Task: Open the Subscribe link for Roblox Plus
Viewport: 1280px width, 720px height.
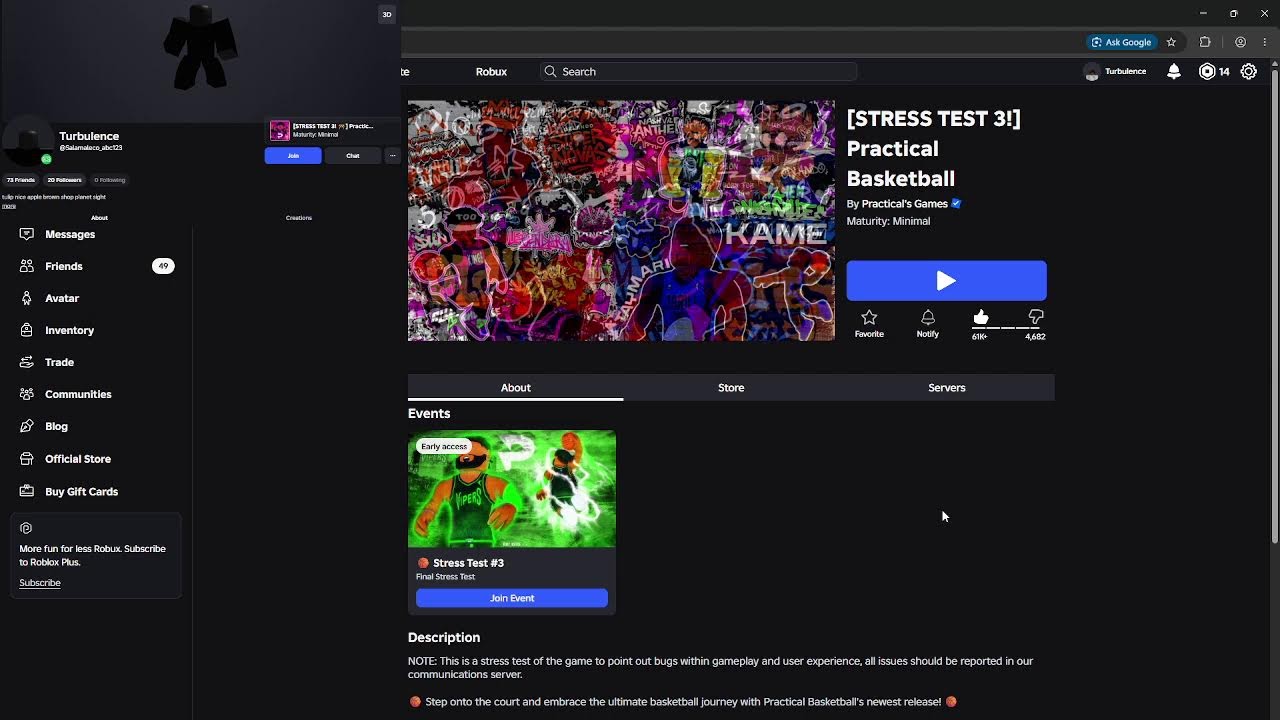Action: click(x=40, y=583)
